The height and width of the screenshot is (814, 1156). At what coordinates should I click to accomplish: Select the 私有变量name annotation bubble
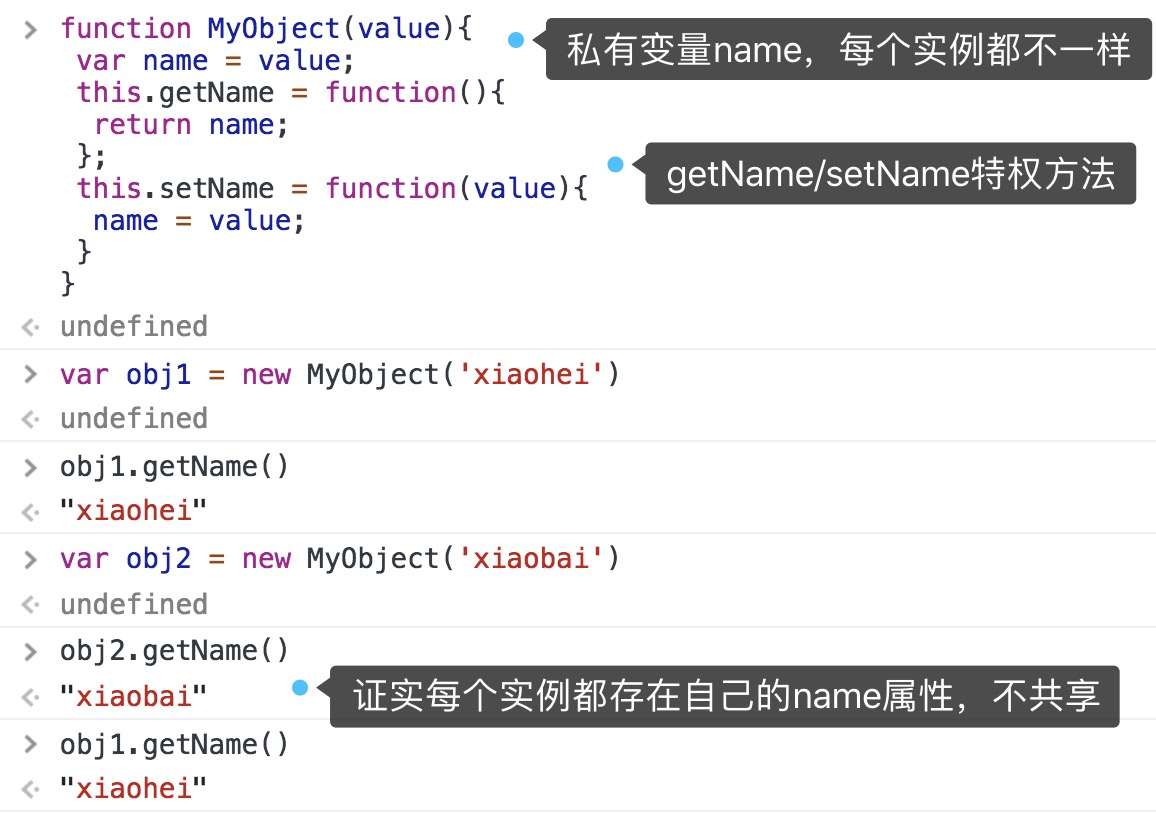coord(849,49)
